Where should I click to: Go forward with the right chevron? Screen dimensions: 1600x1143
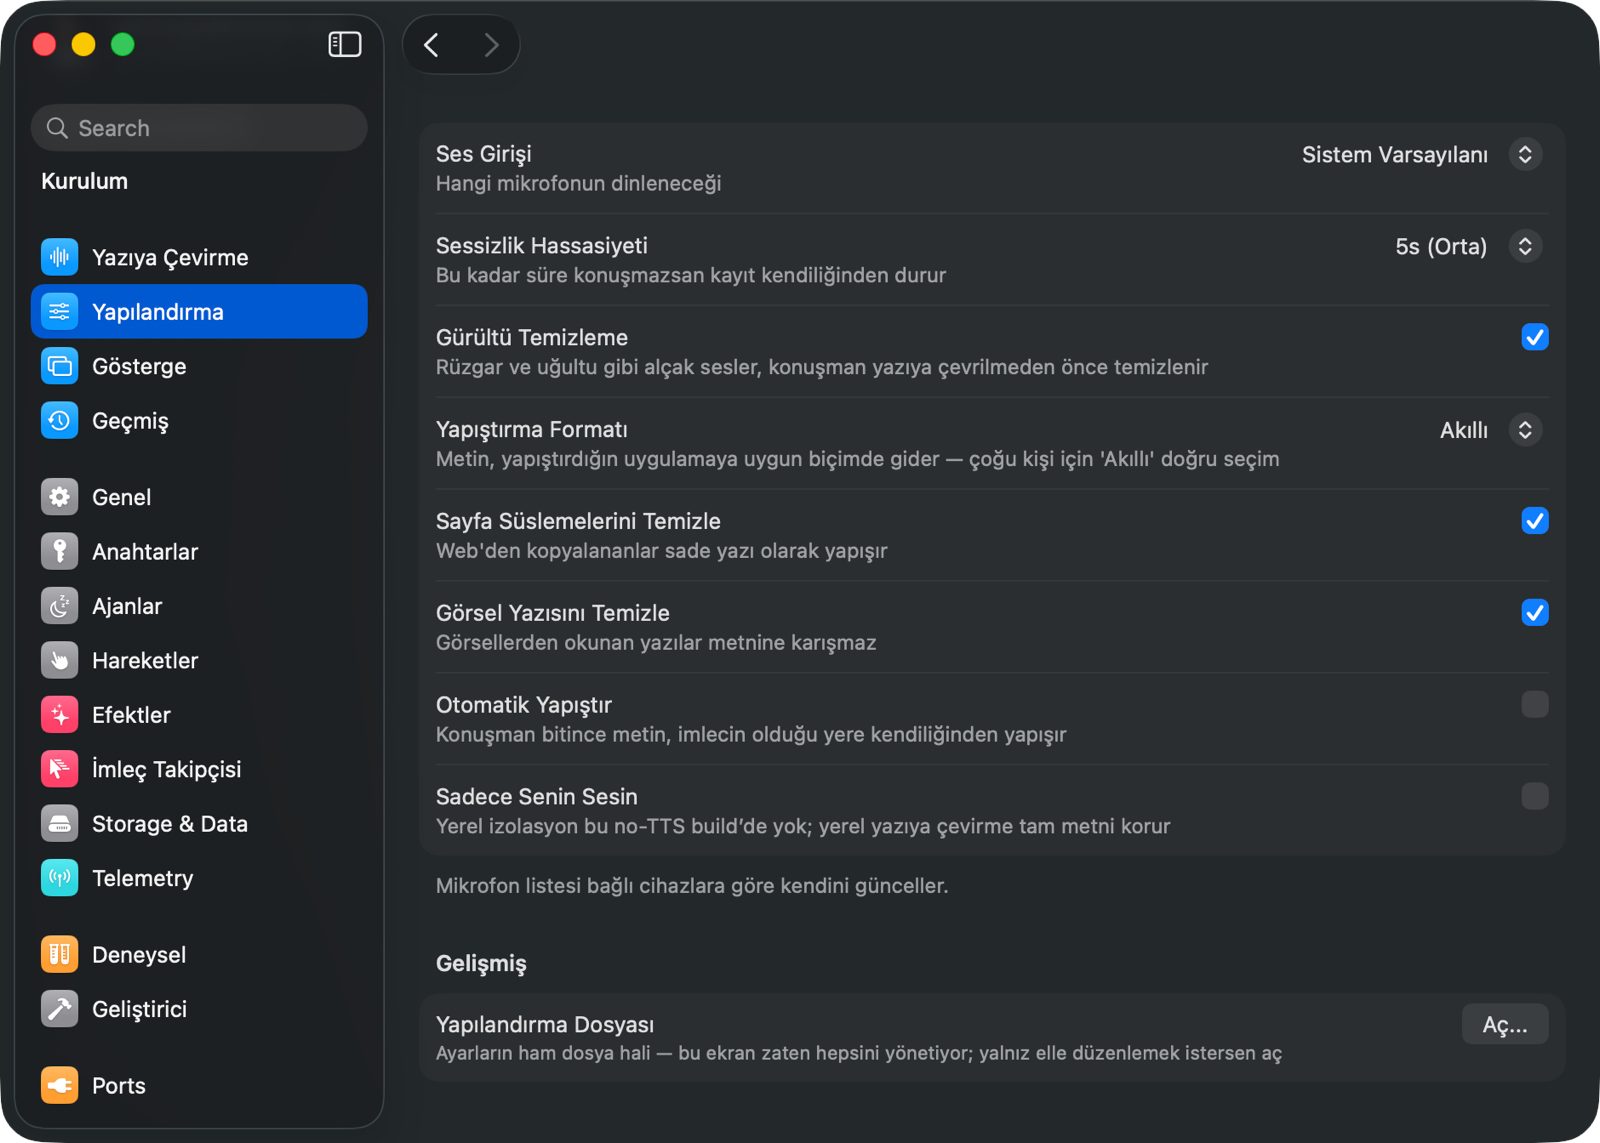tap(491, 45)
